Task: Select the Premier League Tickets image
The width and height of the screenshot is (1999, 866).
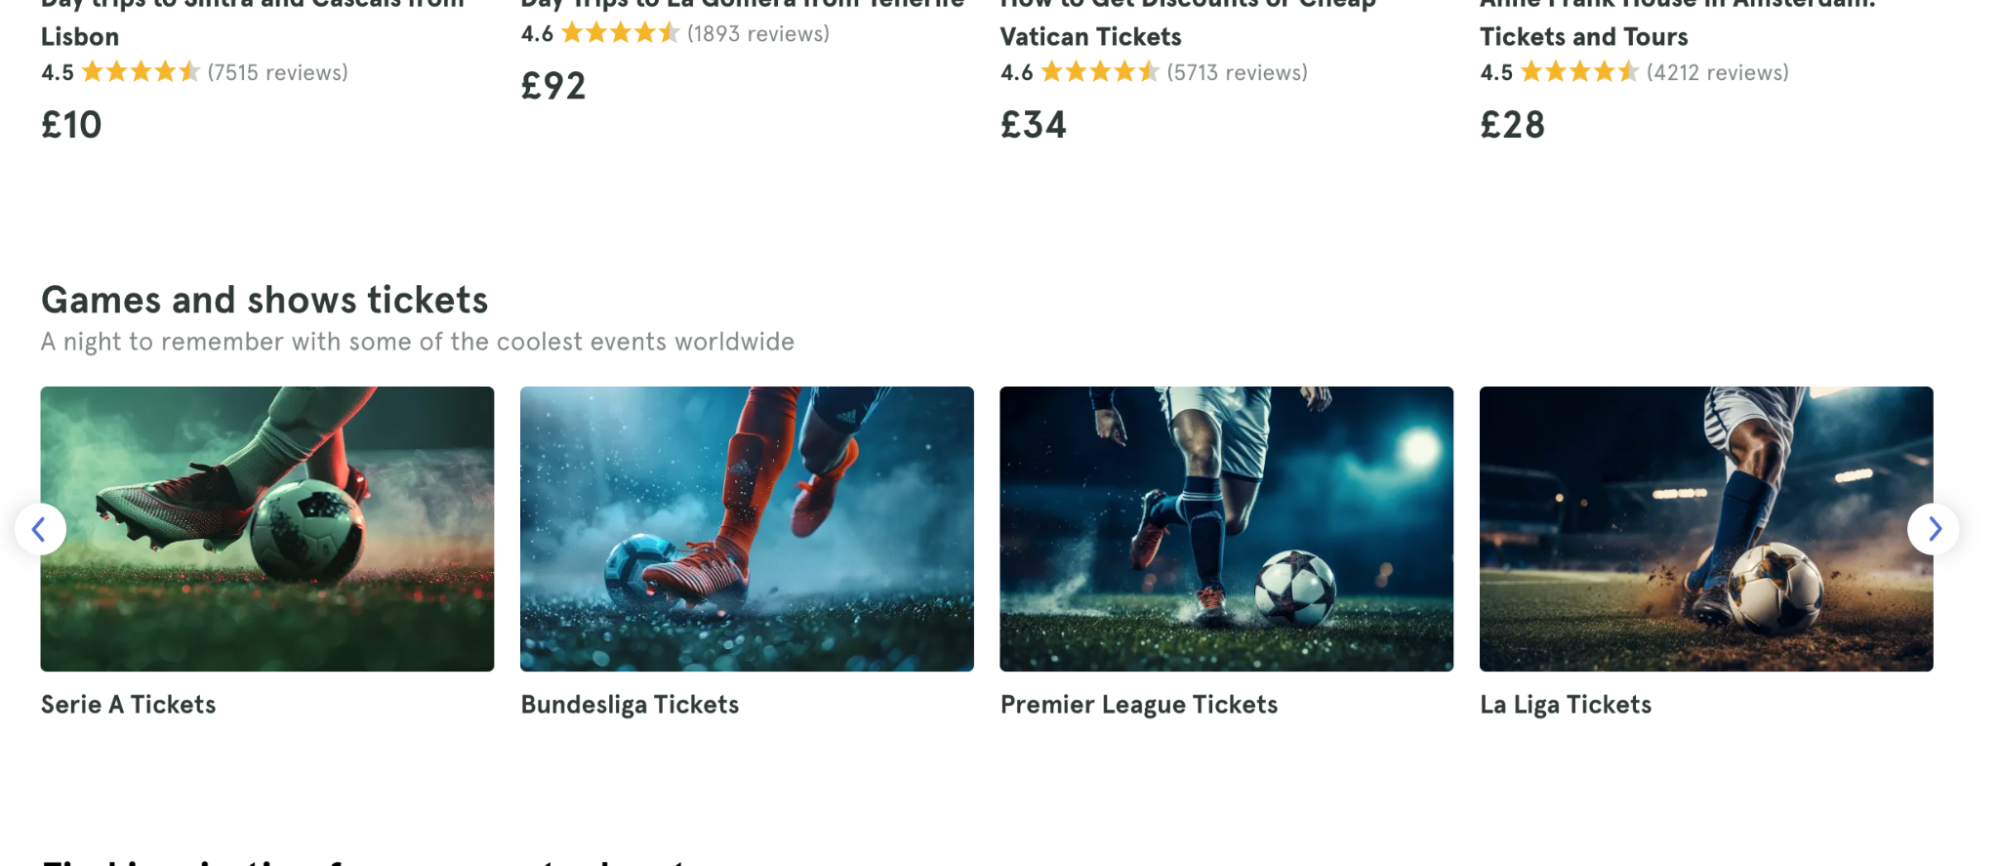Action: (x=1226, y=527)
